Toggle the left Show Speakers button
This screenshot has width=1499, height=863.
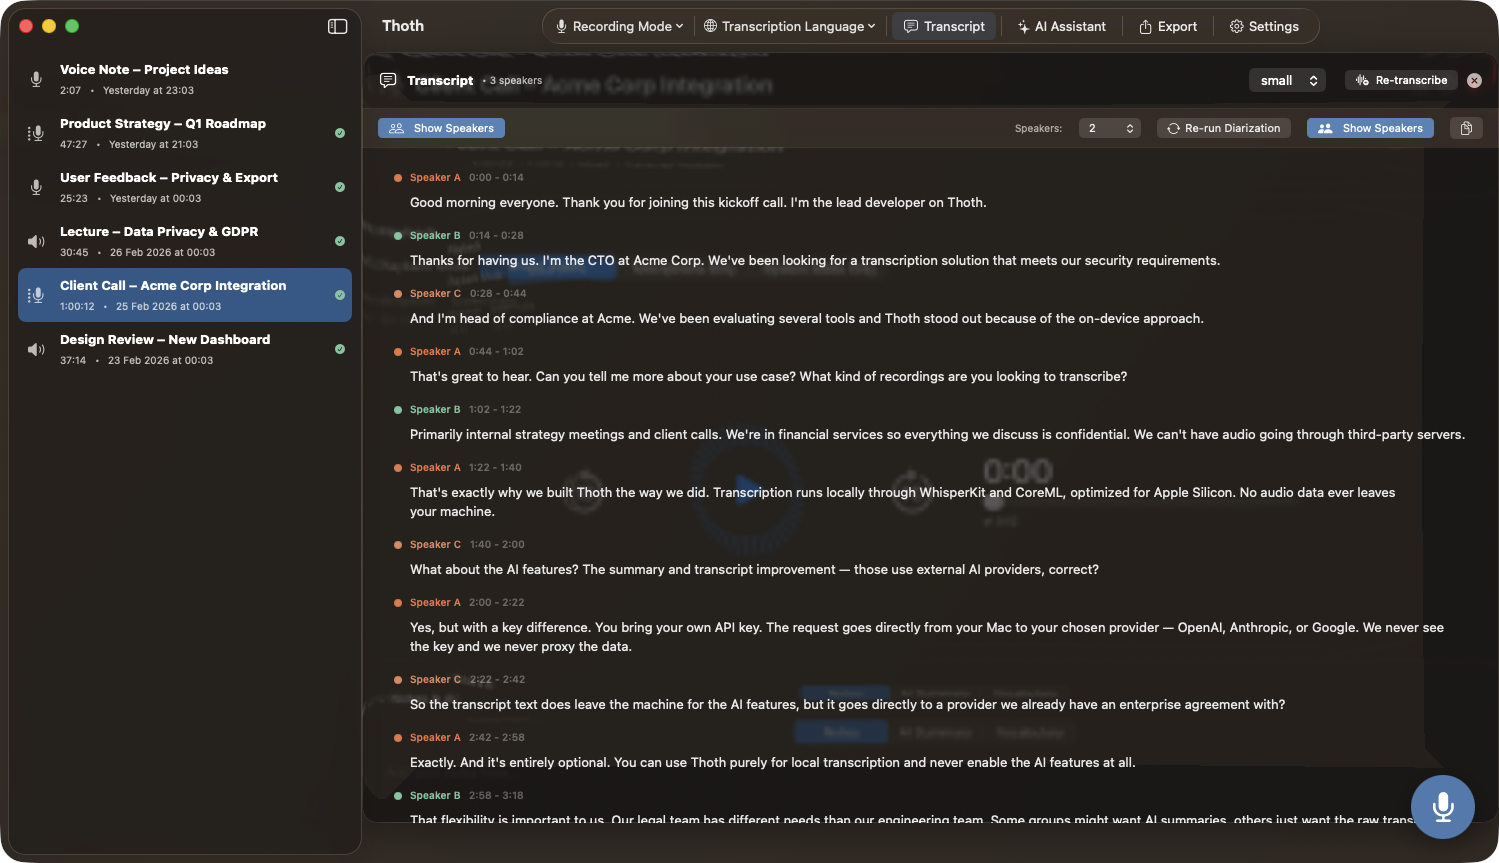click(x=441, y=128)
